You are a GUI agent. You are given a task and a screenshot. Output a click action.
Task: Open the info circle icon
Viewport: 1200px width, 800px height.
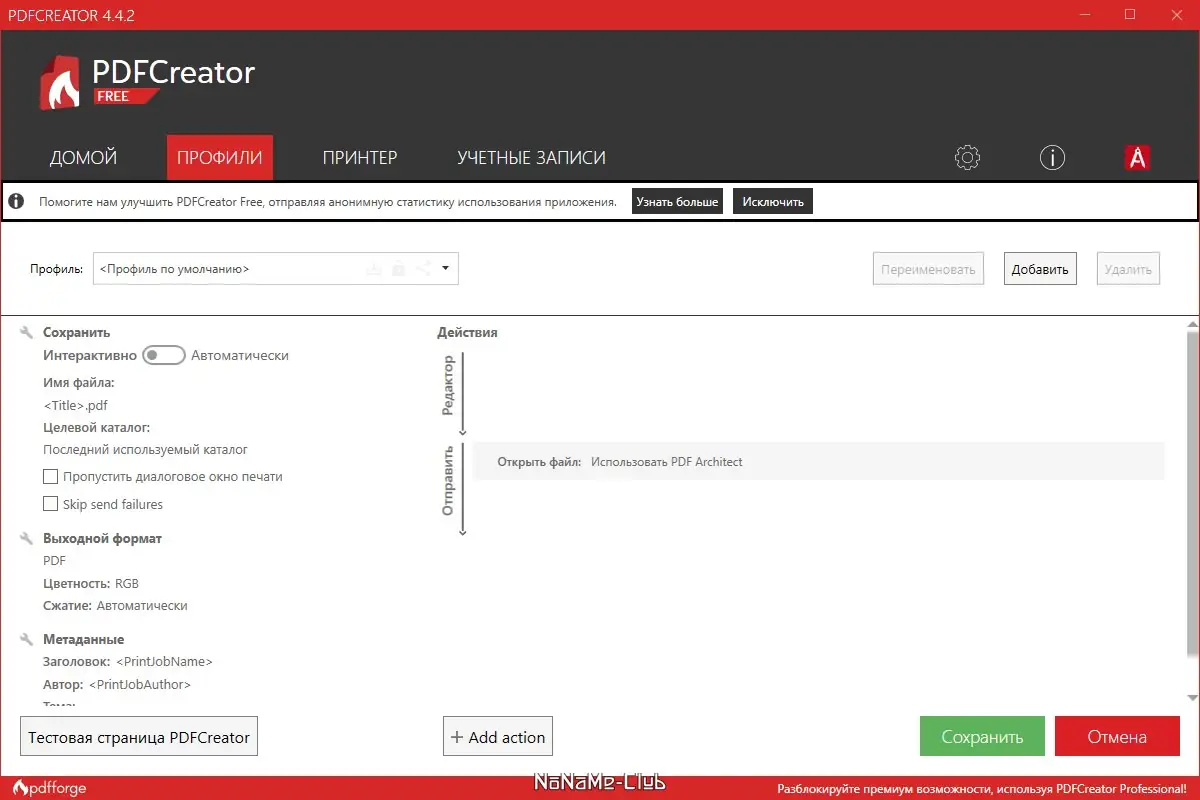(1052, 157)
